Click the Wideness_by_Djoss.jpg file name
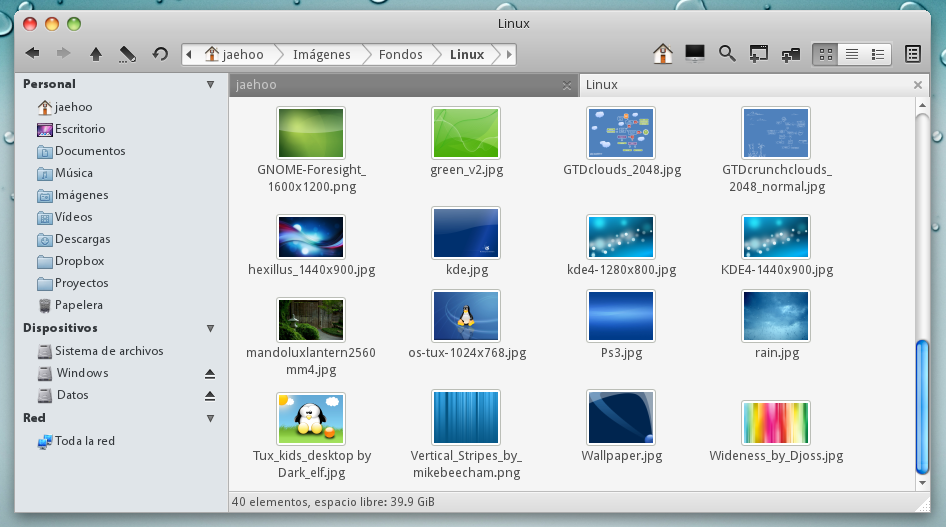This screenshot has height=527, width=946. (776, 456)
